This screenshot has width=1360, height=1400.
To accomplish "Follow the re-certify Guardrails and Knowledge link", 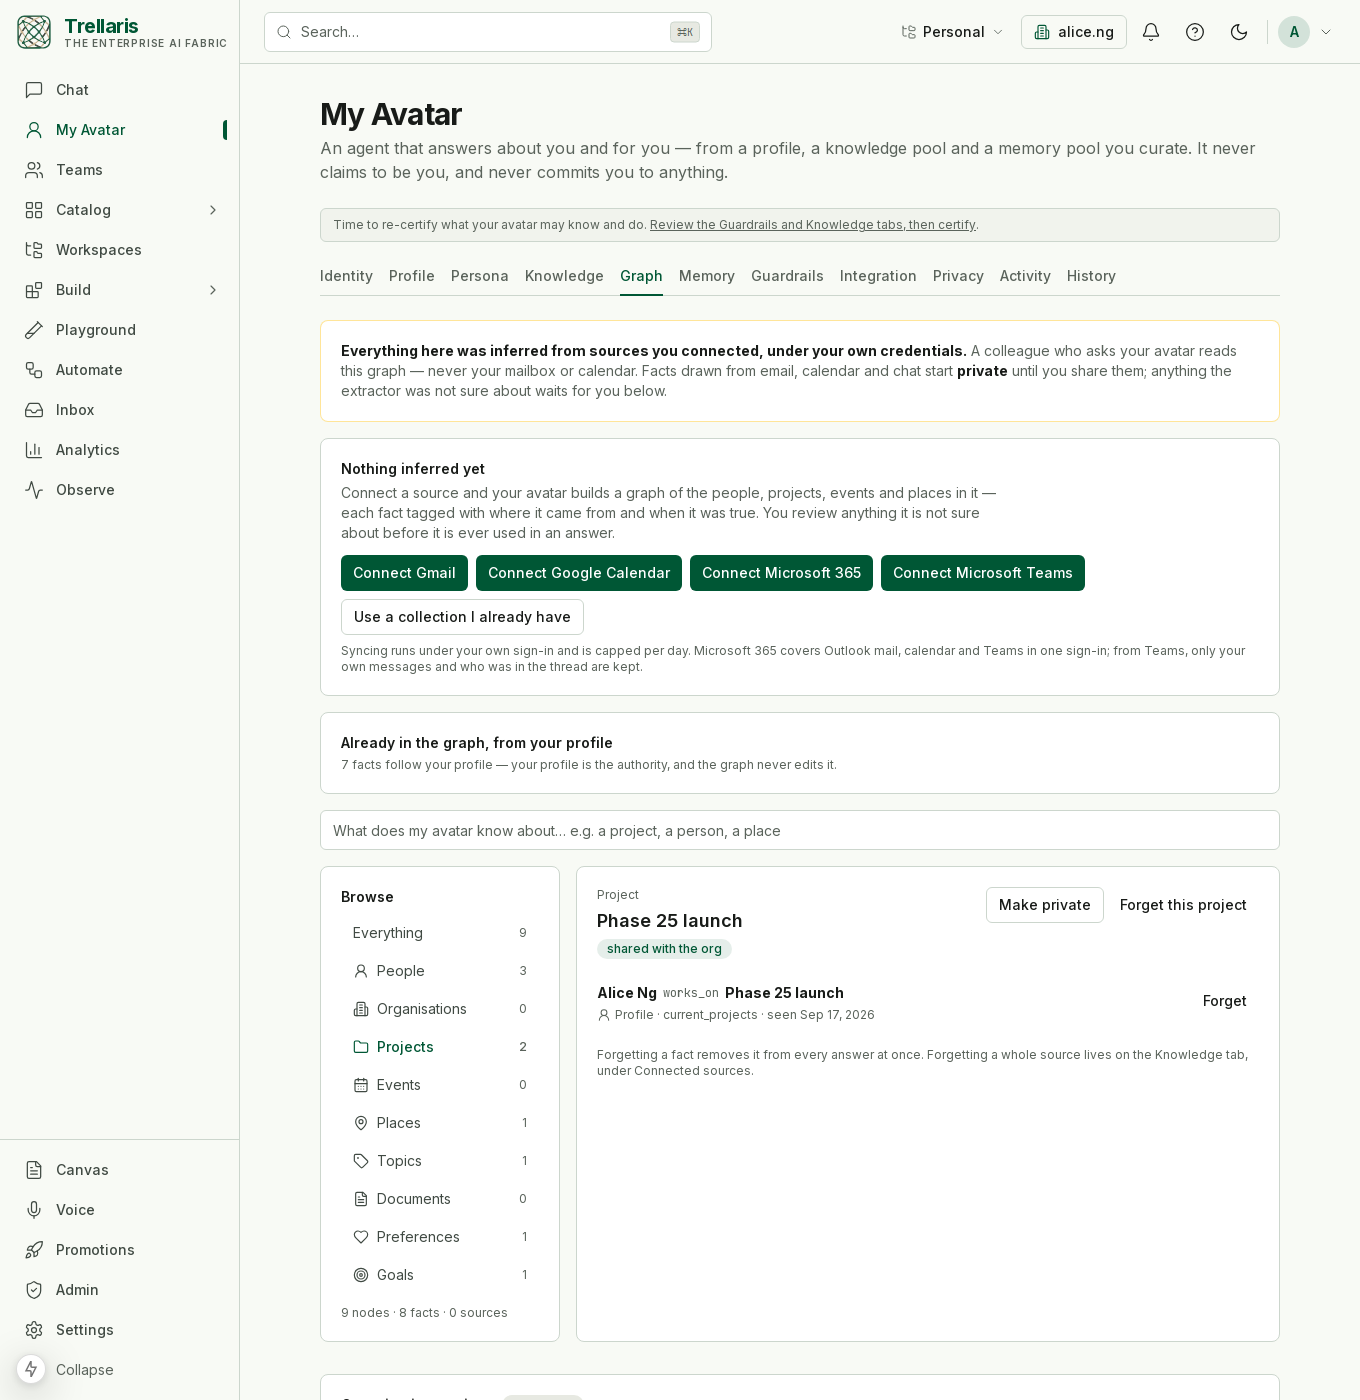I will pos(813,225).
